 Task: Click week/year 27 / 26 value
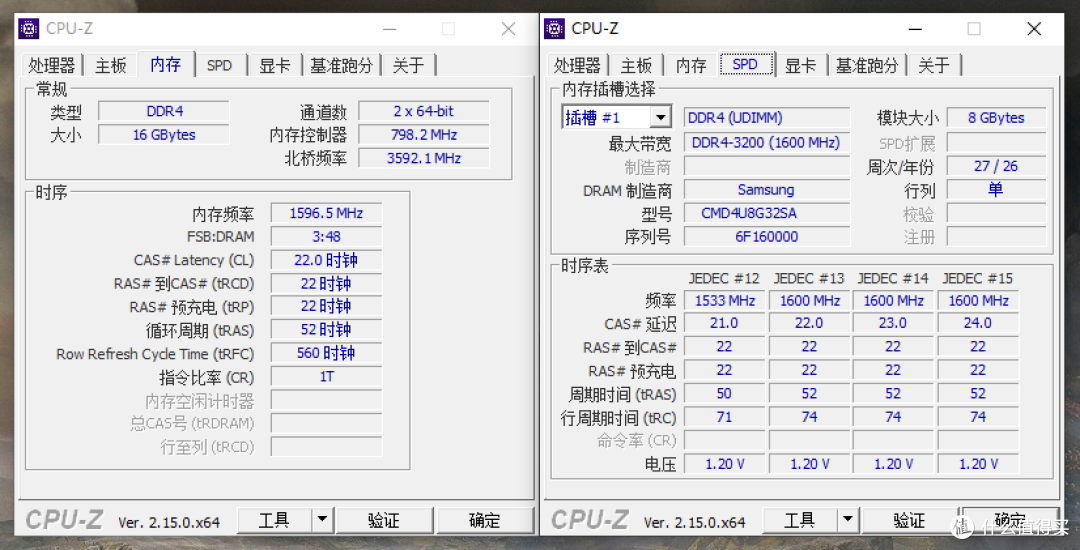tap(996, 166)
